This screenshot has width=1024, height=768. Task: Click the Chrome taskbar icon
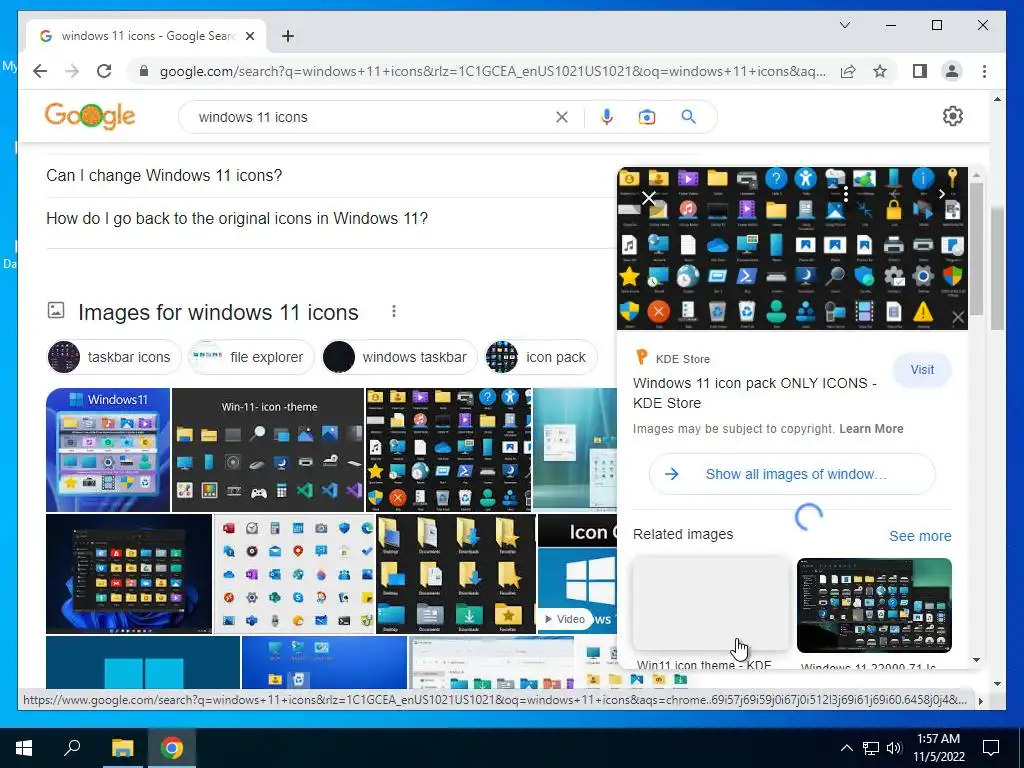point(172,748)
